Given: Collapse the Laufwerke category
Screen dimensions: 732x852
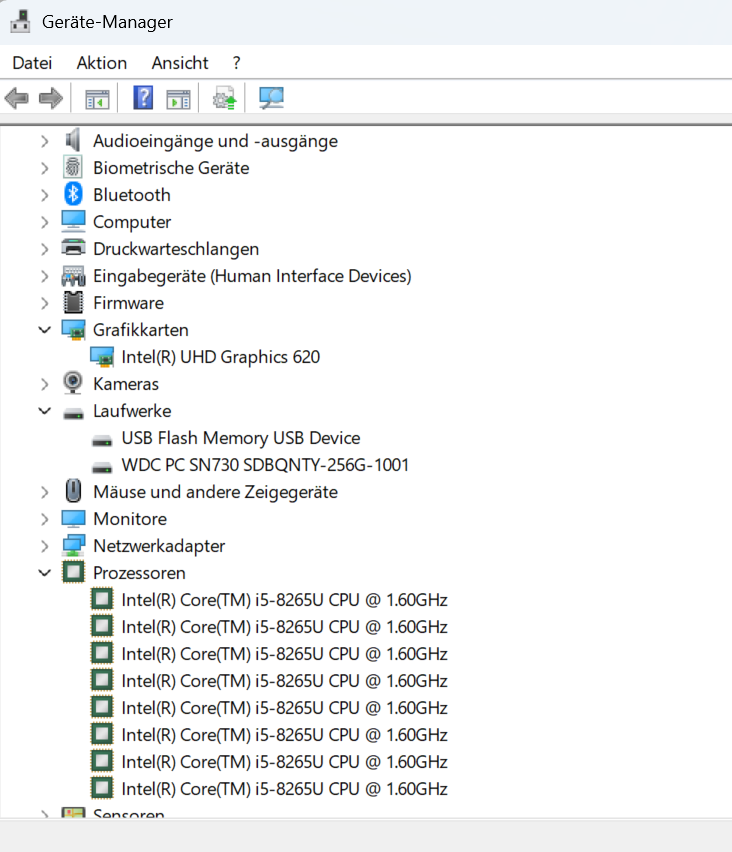Looking at the screenshot, I should point(45,411).
